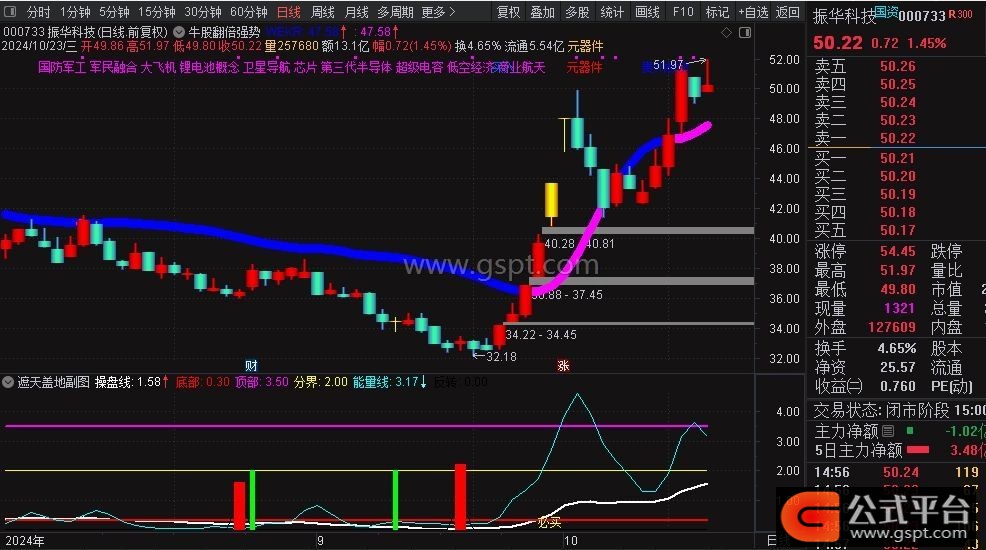Open F10 company information
Screen dimensions: 986x550
[x=682, y=12]
